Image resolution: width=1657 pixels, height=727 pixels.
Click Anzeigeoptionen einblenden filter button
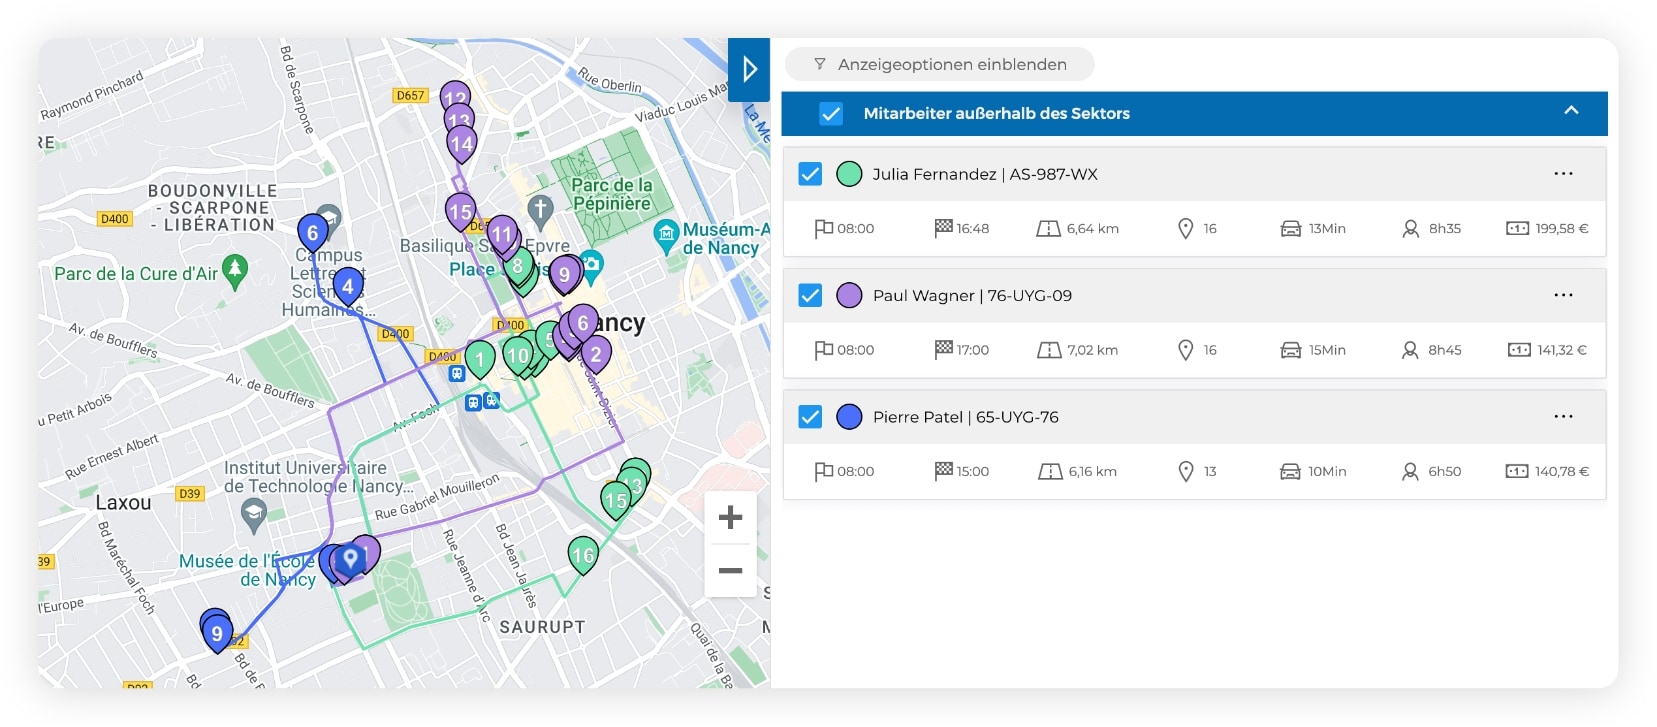pyautogui.click(x=939, y=65)
